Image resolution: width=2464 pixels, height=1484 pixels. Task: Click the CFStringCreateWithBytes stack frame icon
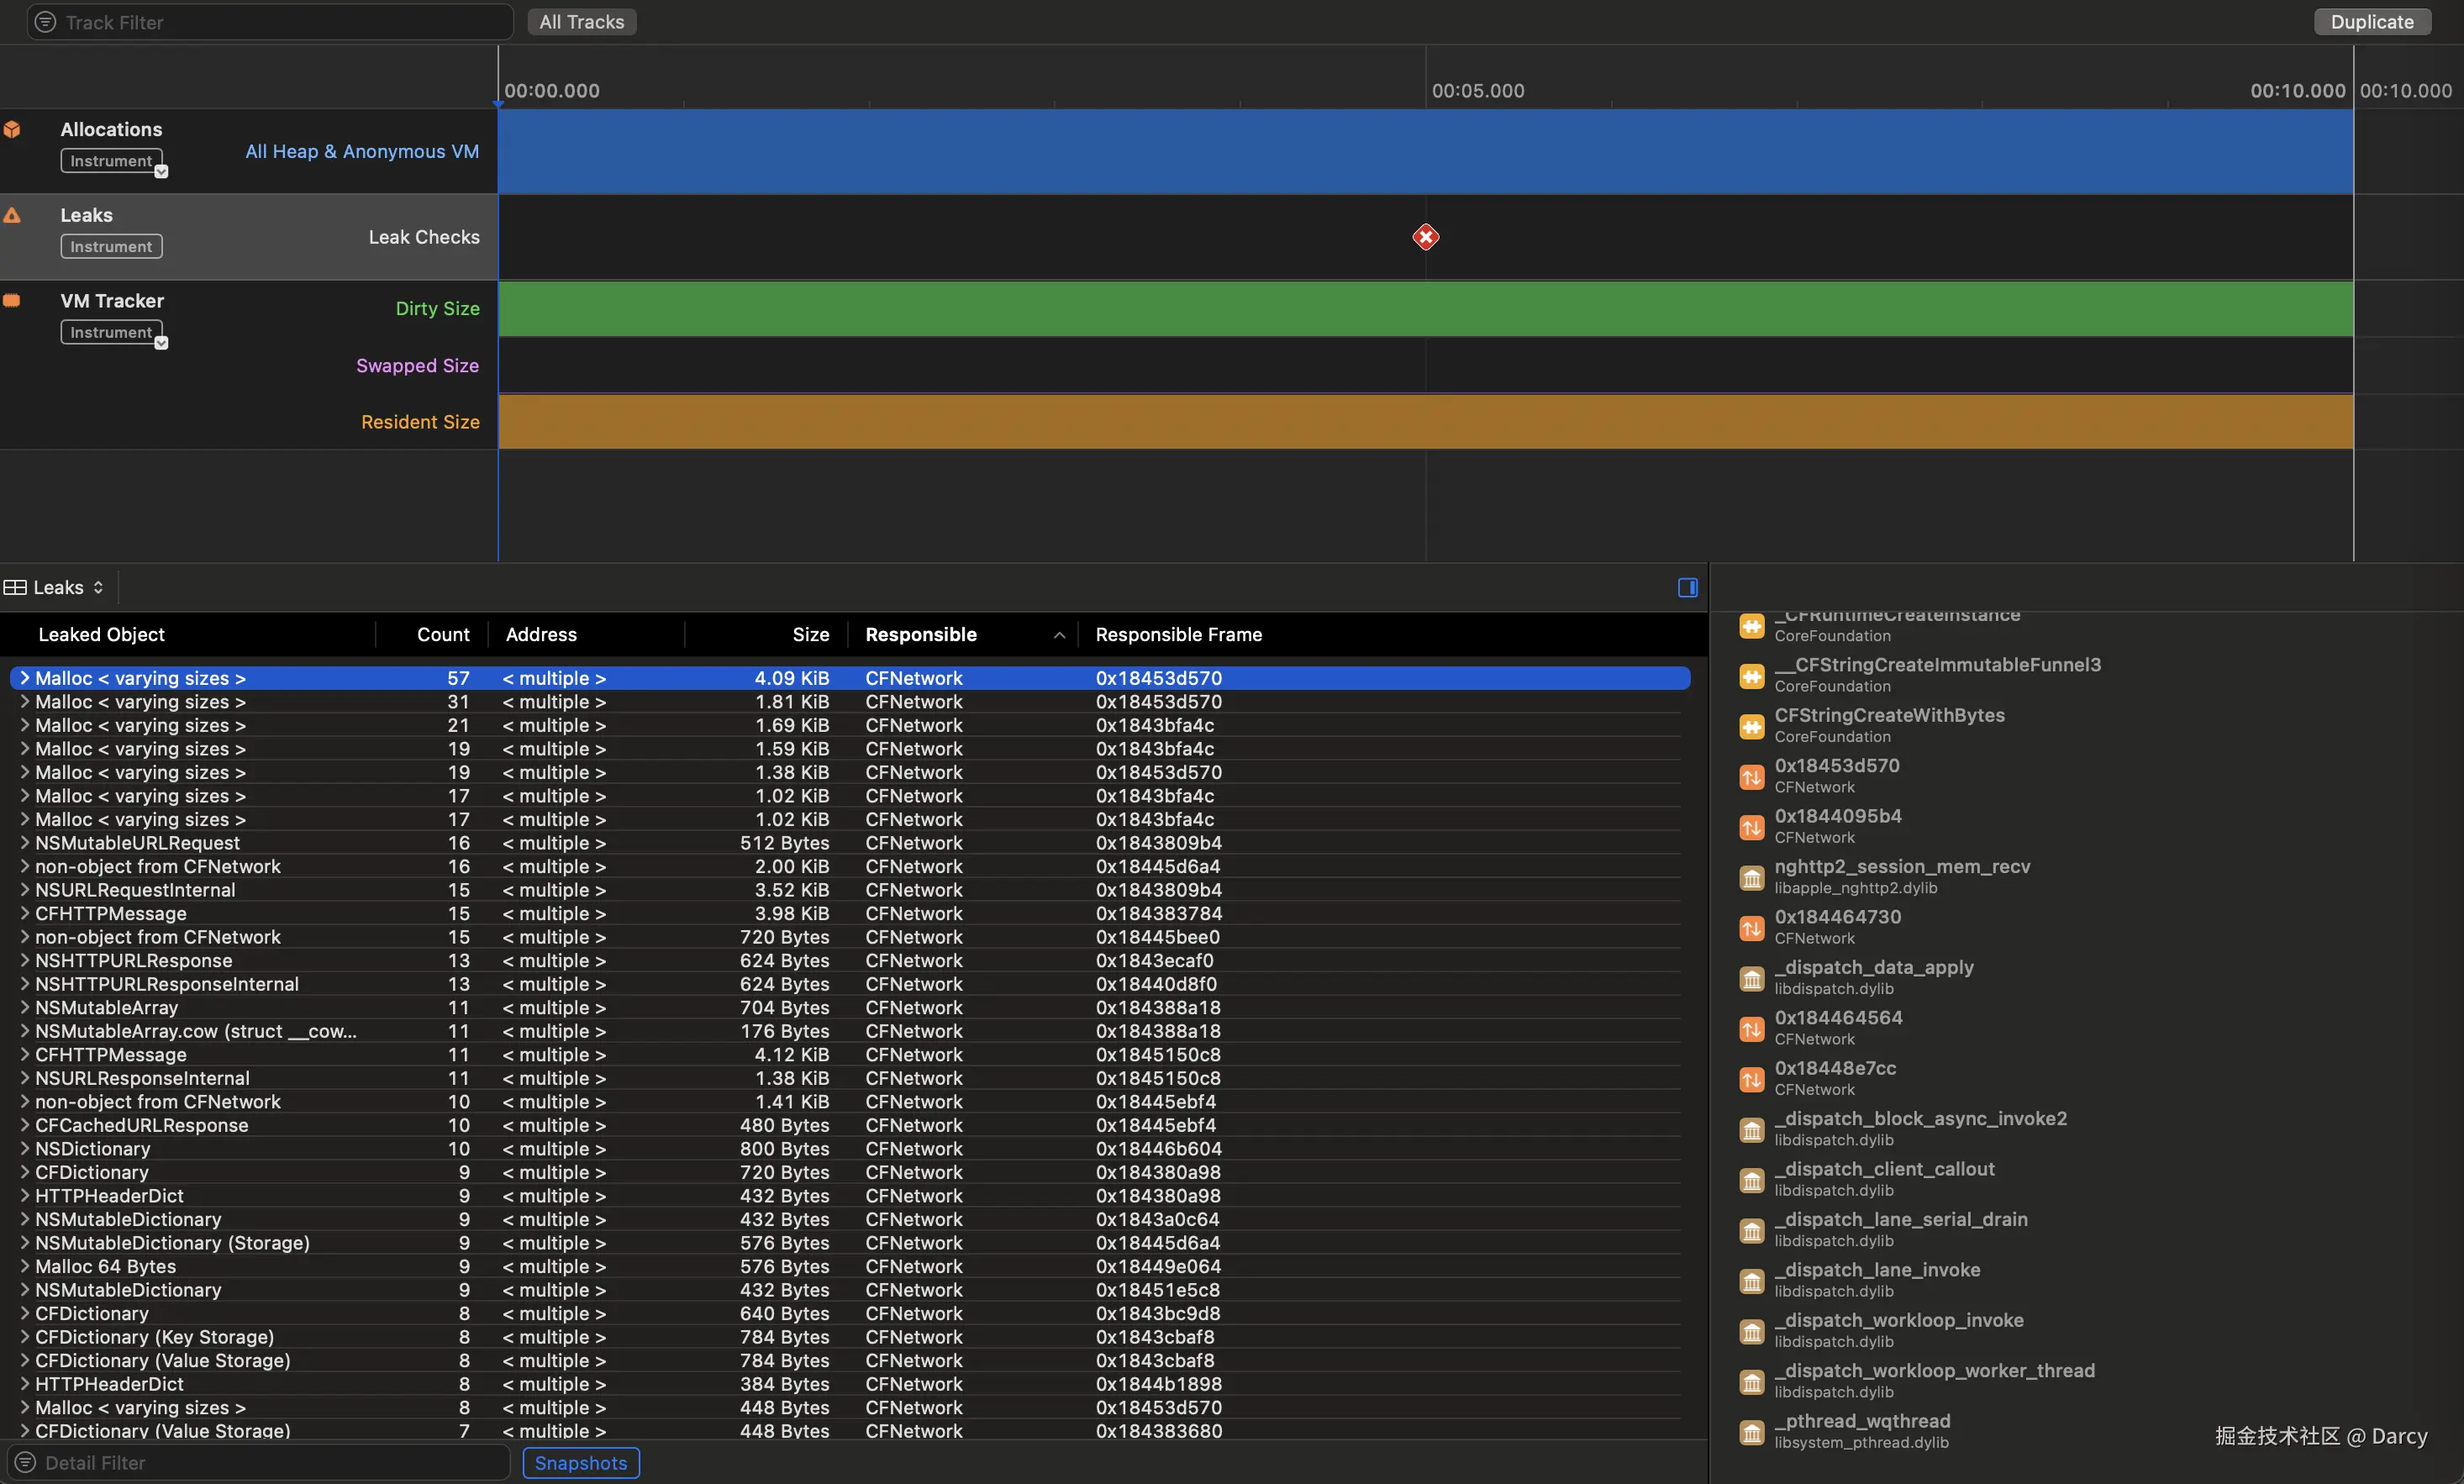click(x=1751, y=726)
